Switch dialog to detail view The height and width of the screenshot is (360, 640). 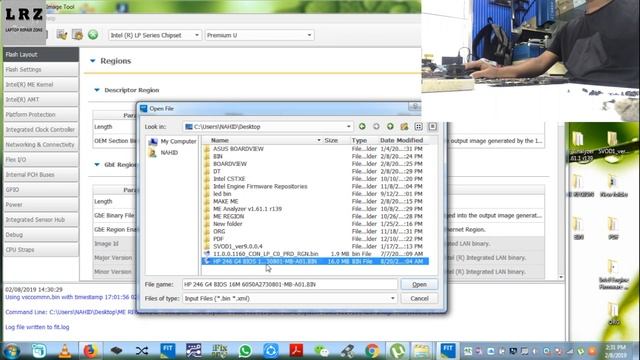[x=432, y=127]
